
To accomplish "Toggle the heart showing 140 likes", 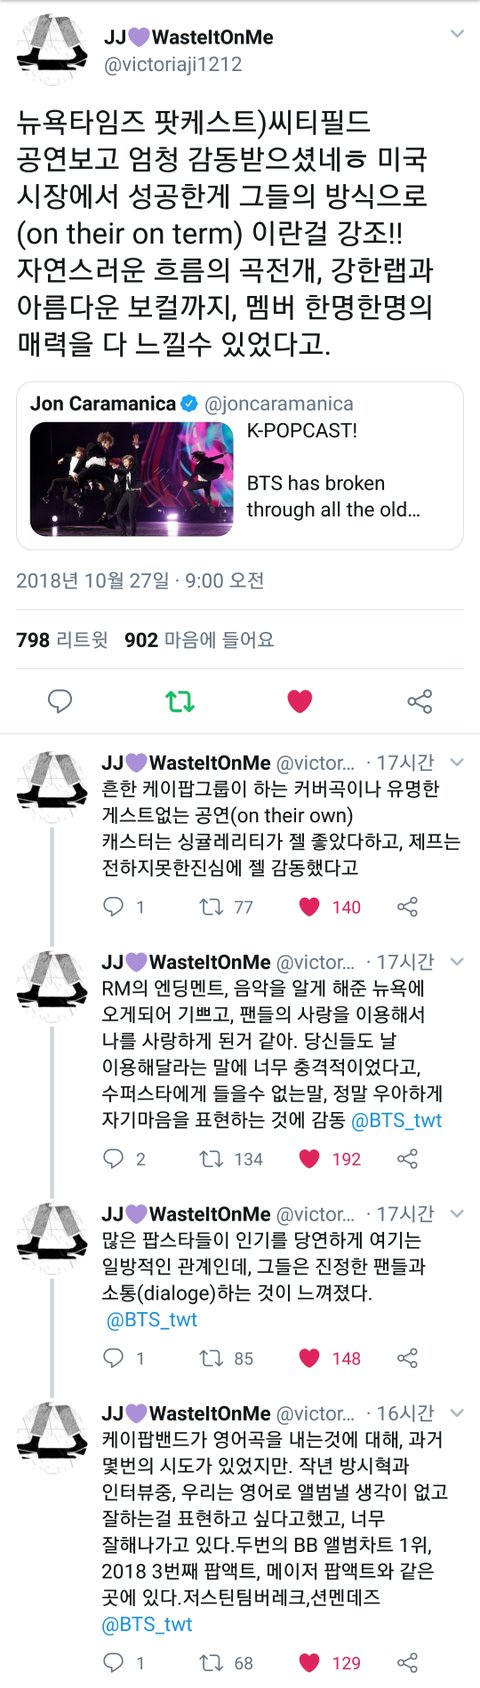I will click(x=310, y=907).
